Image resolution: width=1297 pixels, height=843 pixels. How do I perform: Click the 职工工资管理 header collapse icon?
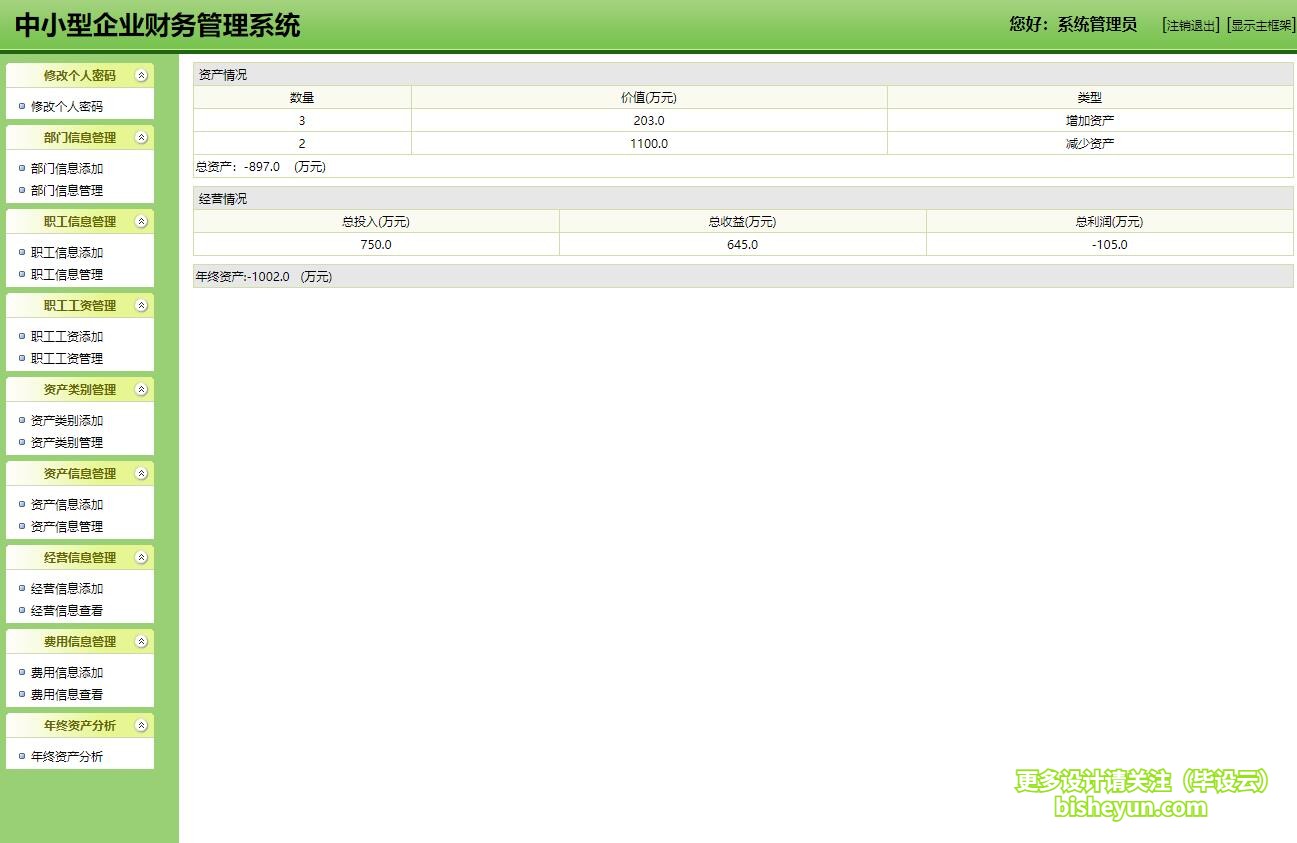141,306
